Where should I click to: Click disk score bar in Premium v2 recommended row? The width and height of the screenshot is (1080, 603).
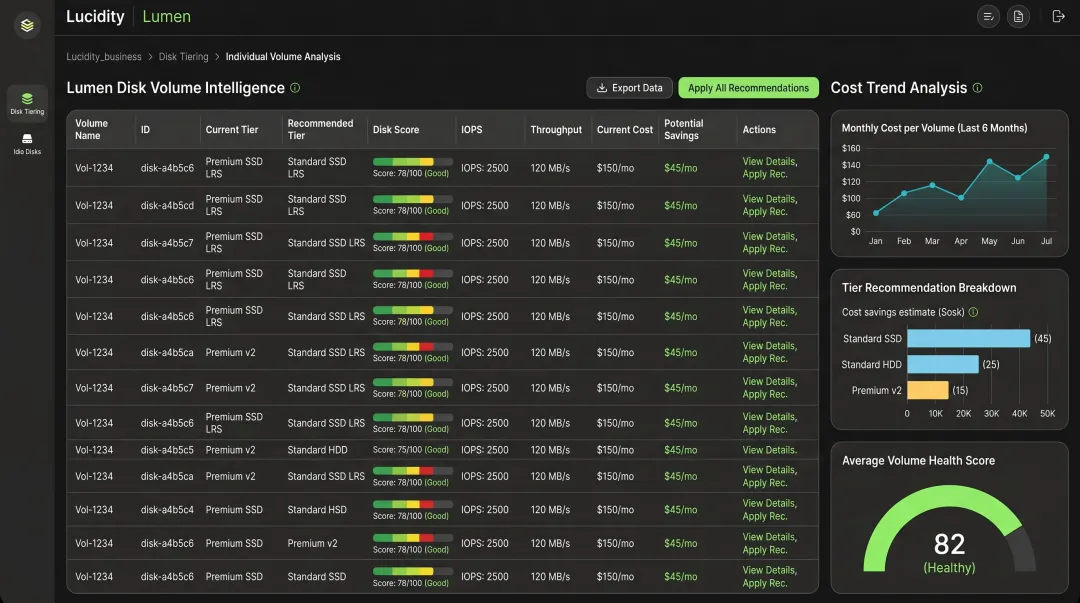[413, 538]
